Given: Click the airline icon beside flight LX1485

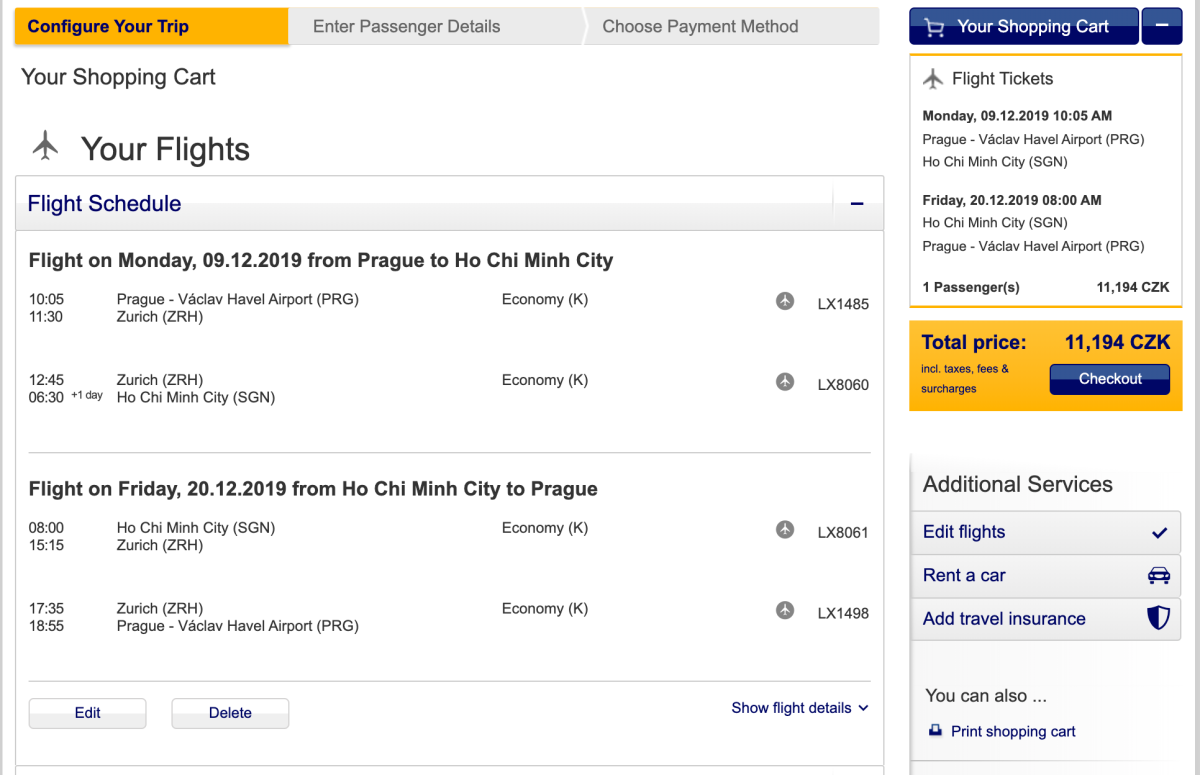Looking at the screenshot, I should 785,300.
